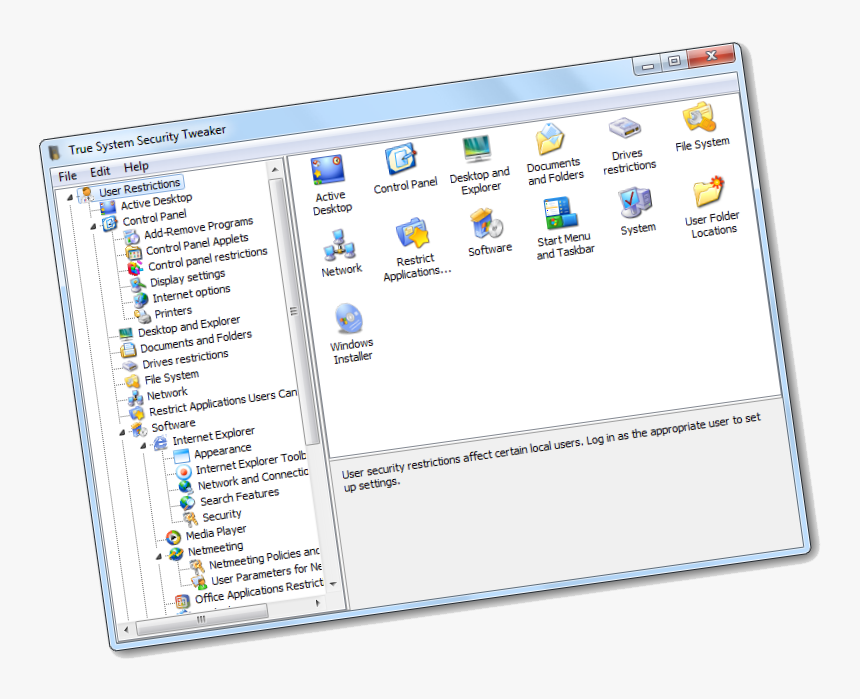The image size is (860, 699).
Task: Select Appearance under Internet Explorer
Action: coord(222,452)
